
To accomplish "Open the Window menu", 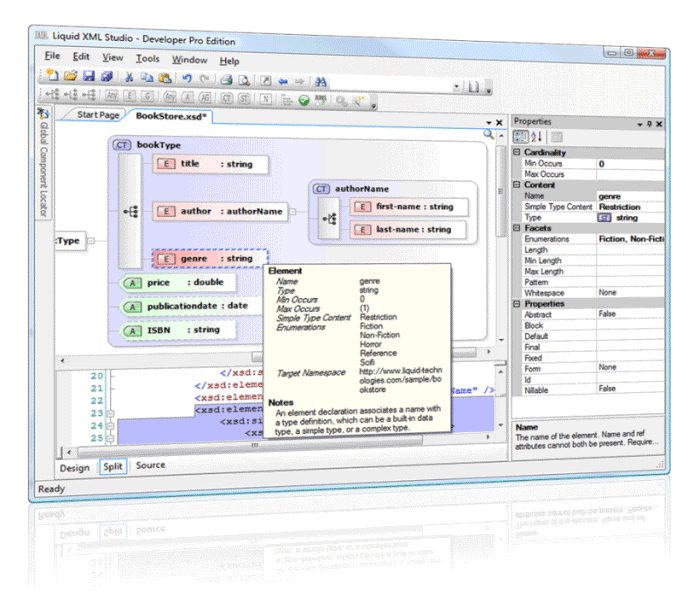I will click(x=189, y=60).
